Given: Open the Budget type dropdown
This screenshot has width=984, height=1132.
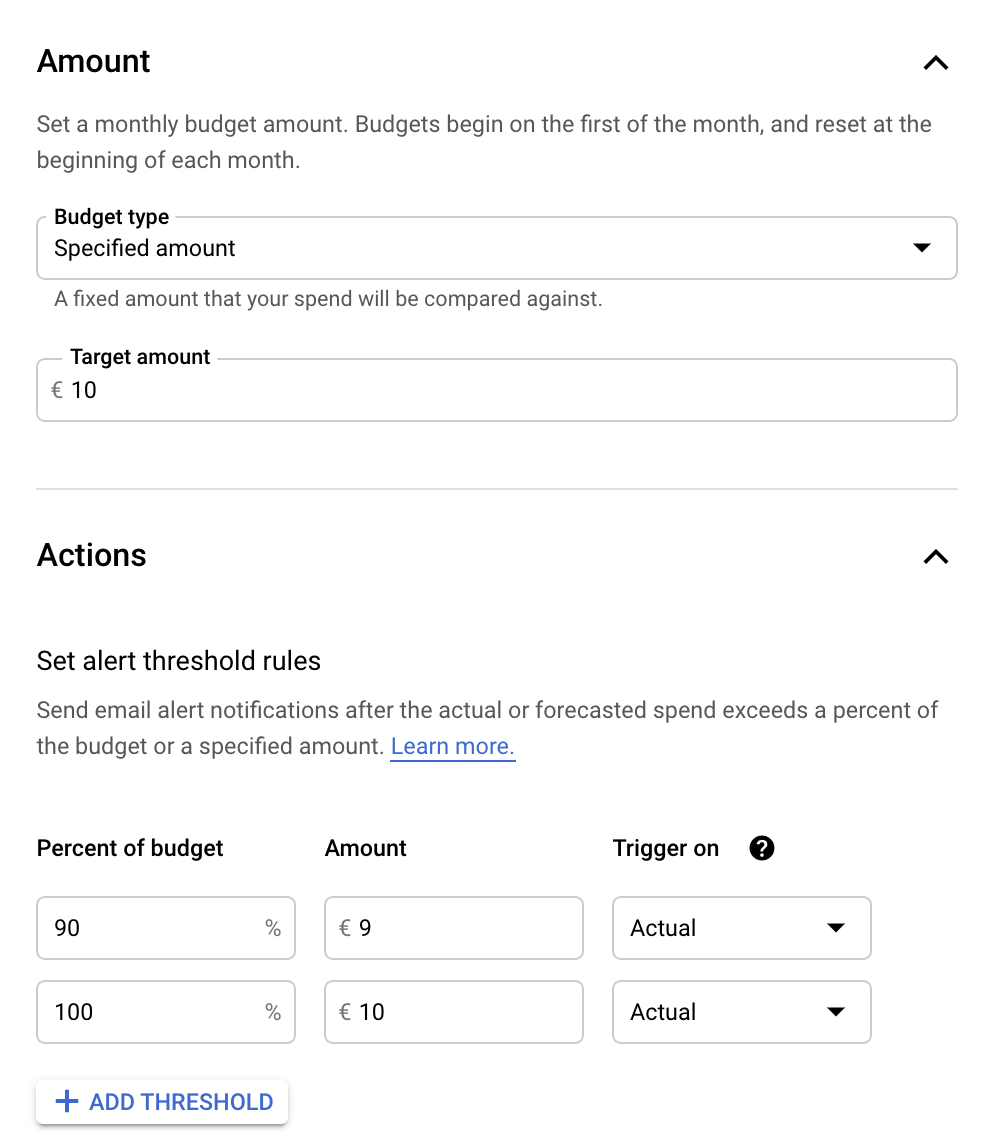Looking at the screenshot, I should click(x=496, y=248).
